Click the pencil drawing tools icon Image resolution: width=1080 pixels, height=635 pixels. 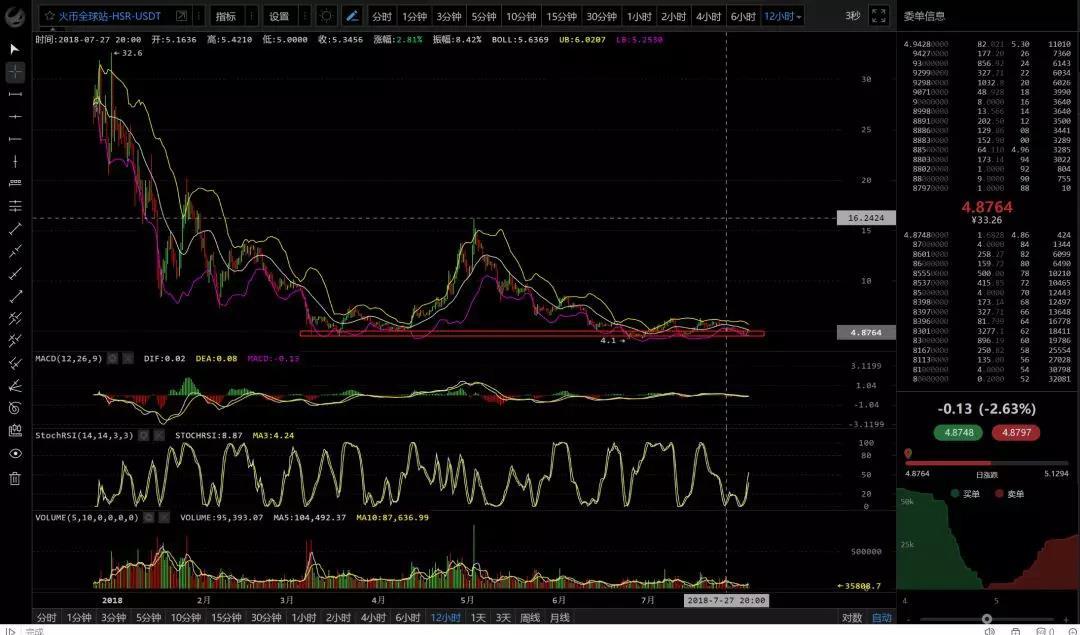click(352, 16)
